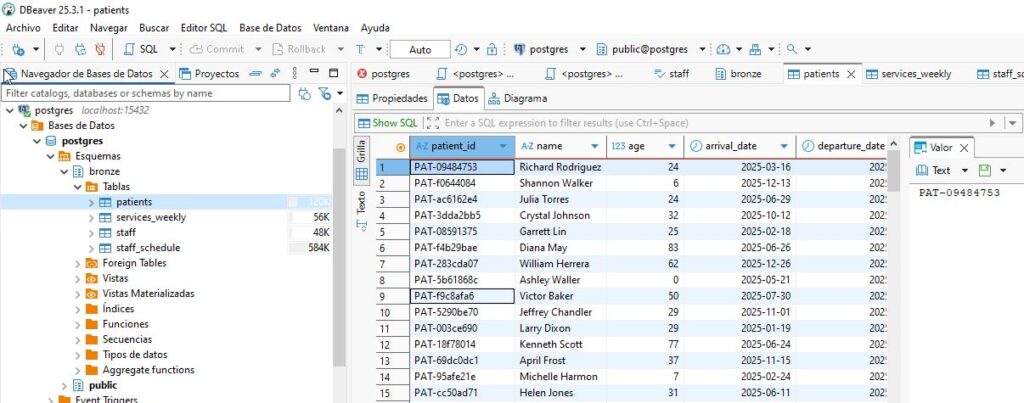This screenshot has height=403, width=1024.
Task: Expand the staff_schedule table node
Action: (x=92, y=247)
